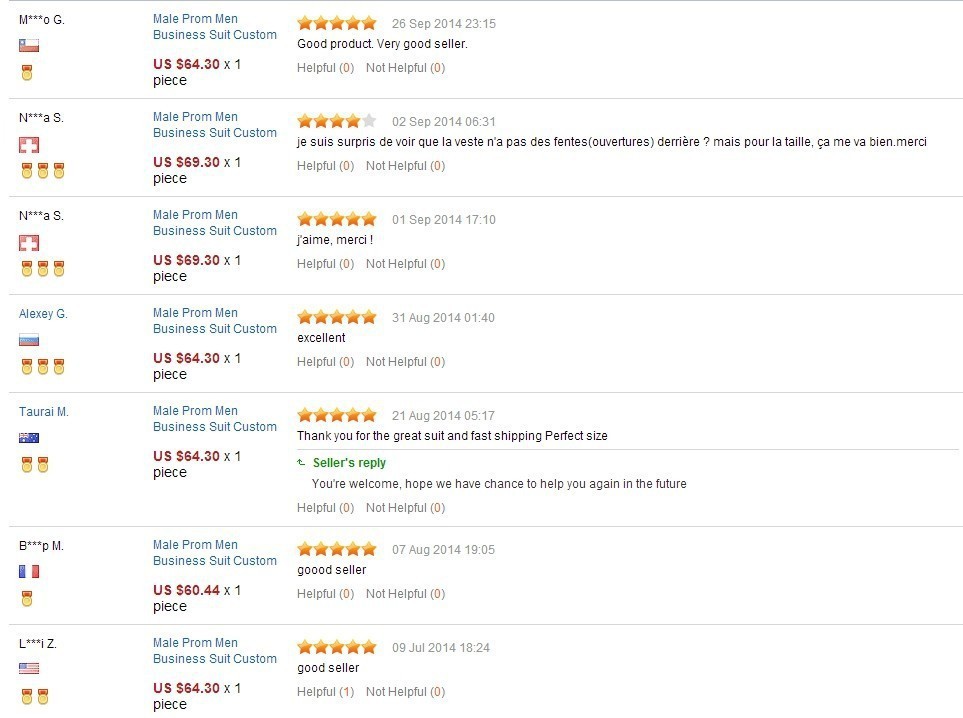Image resolution: width=963 pixels, height=718 pixels.
Task: Click Australian flag under Taurai M.
Action: (x=29, y=438)
